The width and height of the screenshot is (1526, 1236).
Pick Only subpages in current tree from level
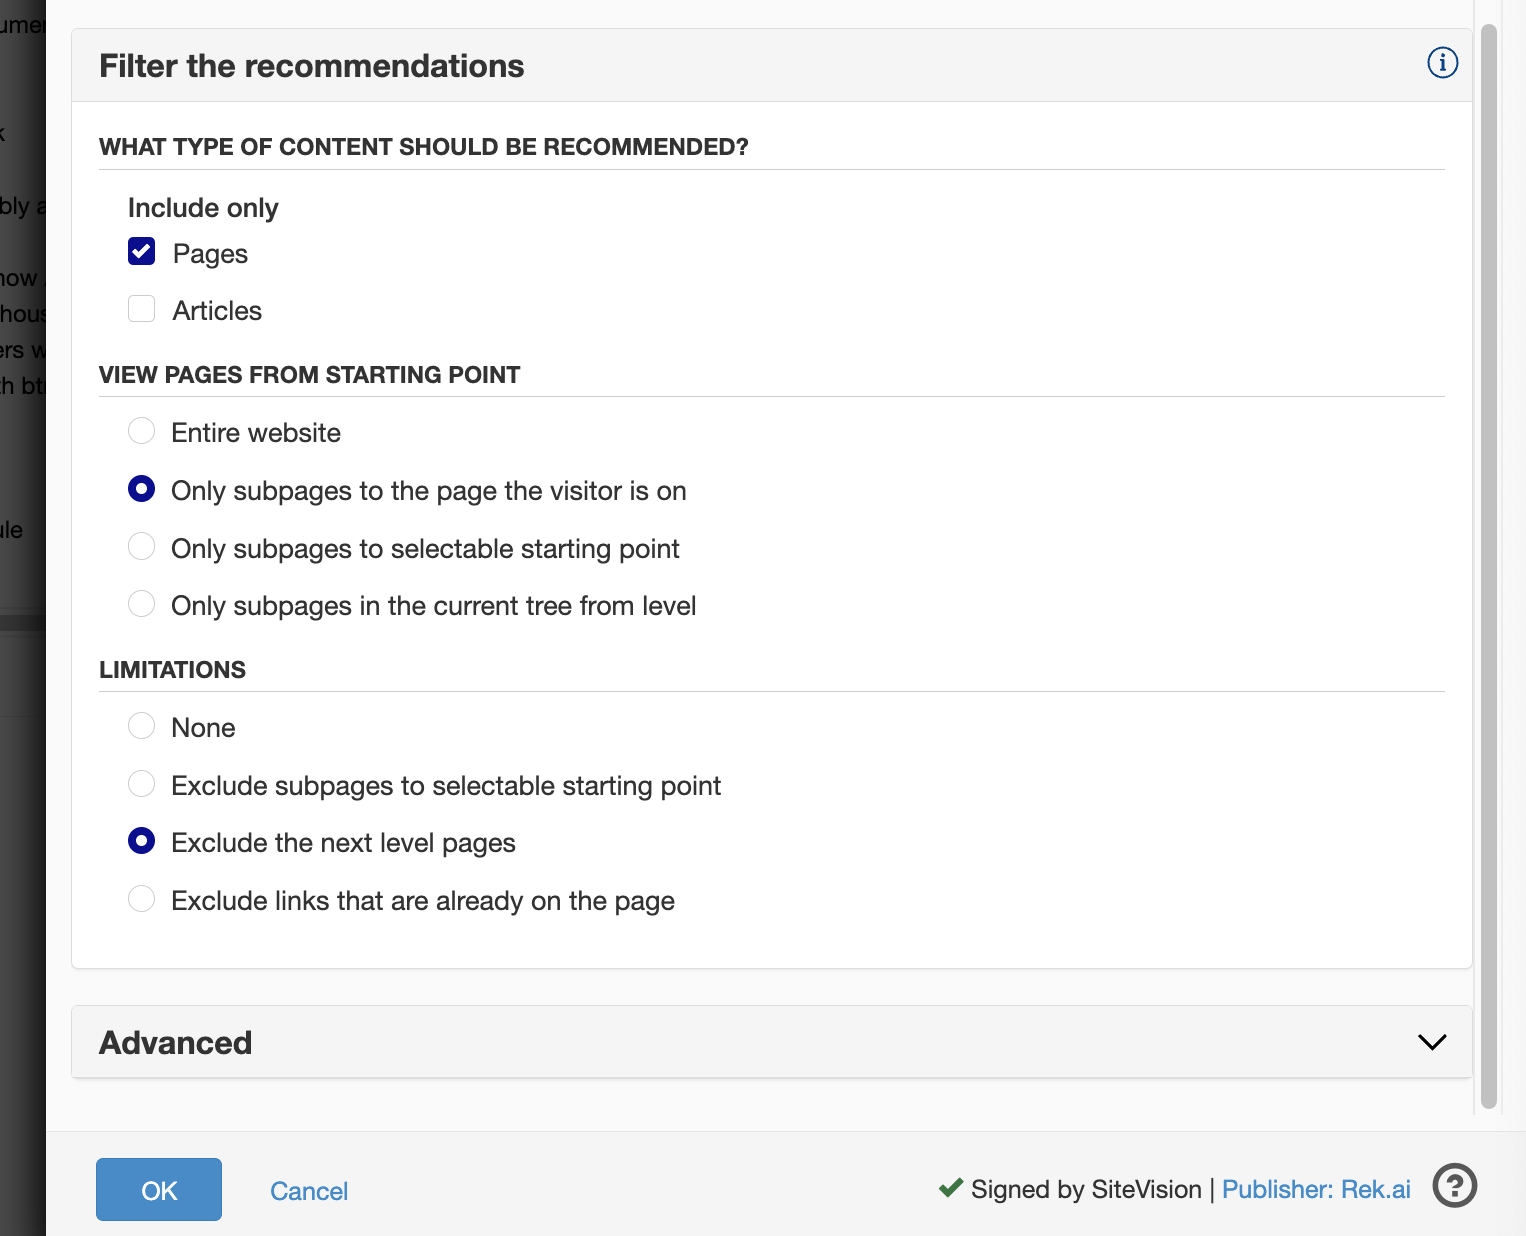coord(142,604)
